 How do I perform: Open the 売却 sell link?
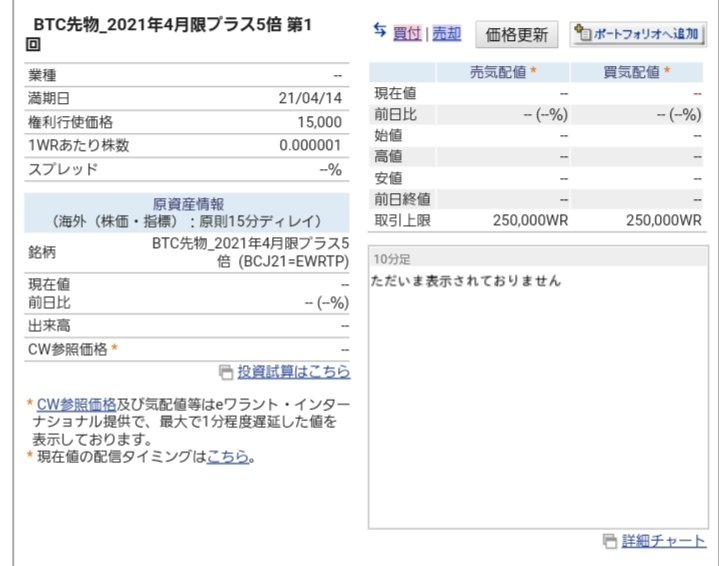pyautogui.click(x=447, y=33)
